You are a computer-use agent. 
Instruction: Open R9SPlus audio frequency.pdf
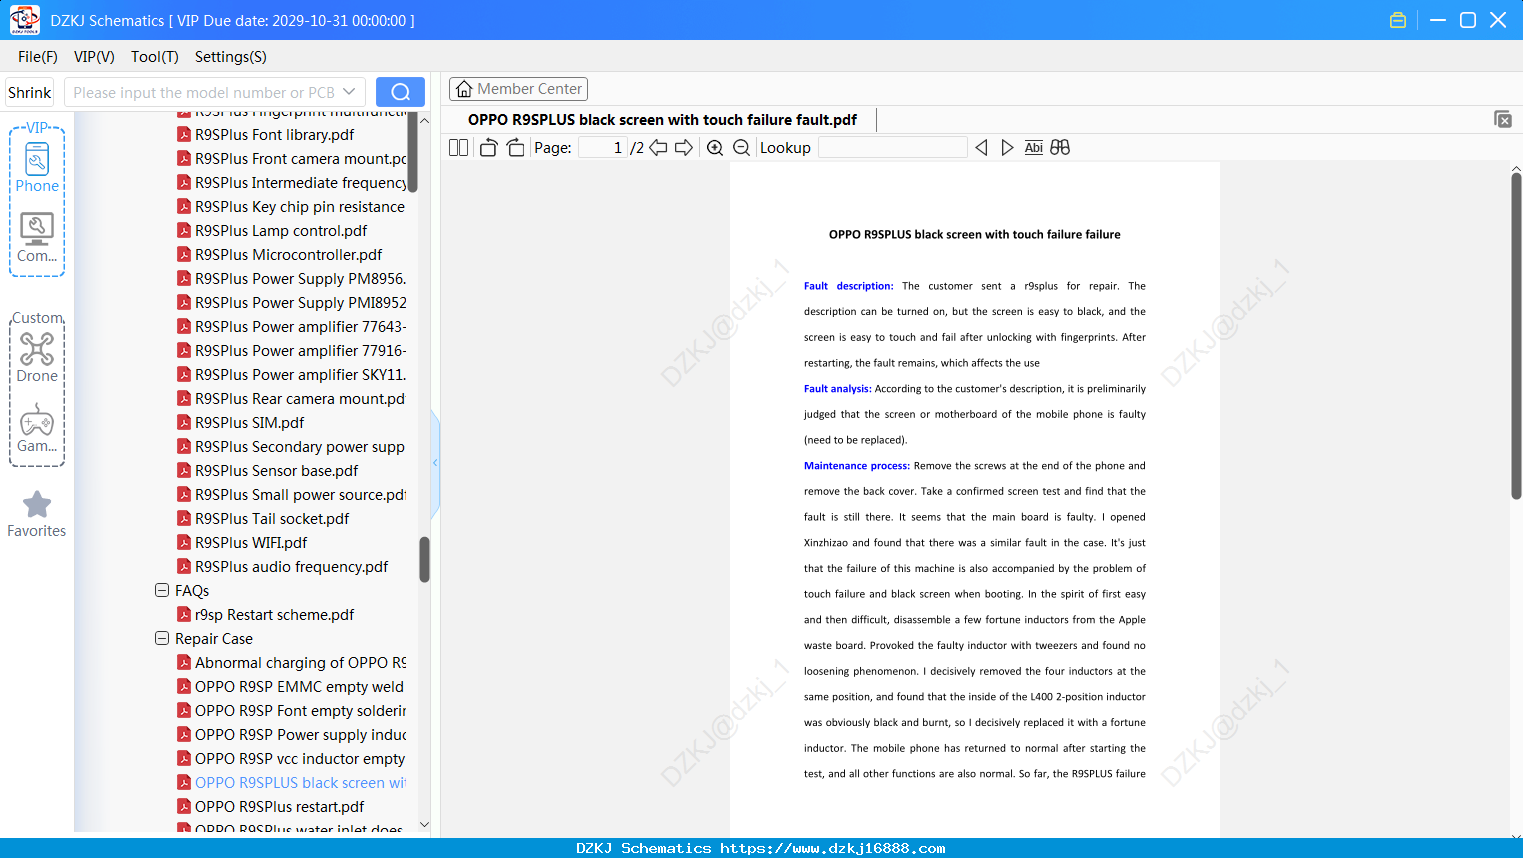[291, 566]
